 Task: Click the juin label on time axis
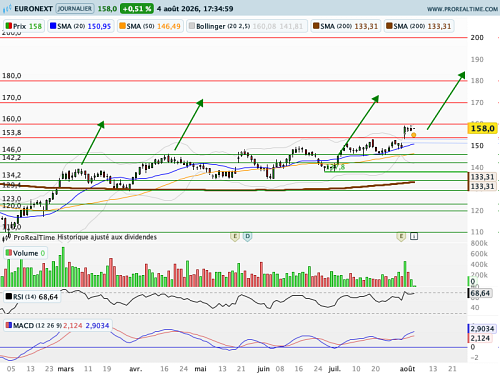click(263, 369)
